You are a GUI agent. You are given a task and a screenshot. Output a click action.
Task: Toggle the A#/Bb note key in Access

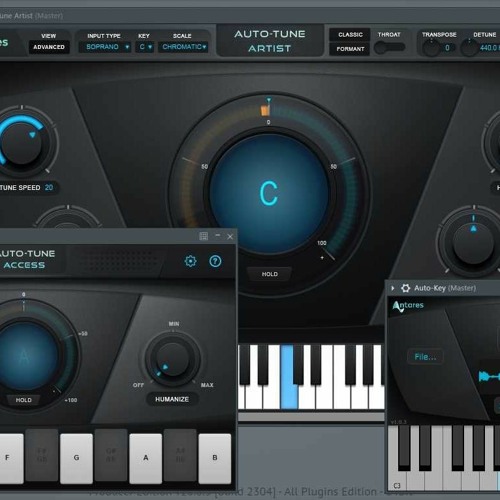180,455
